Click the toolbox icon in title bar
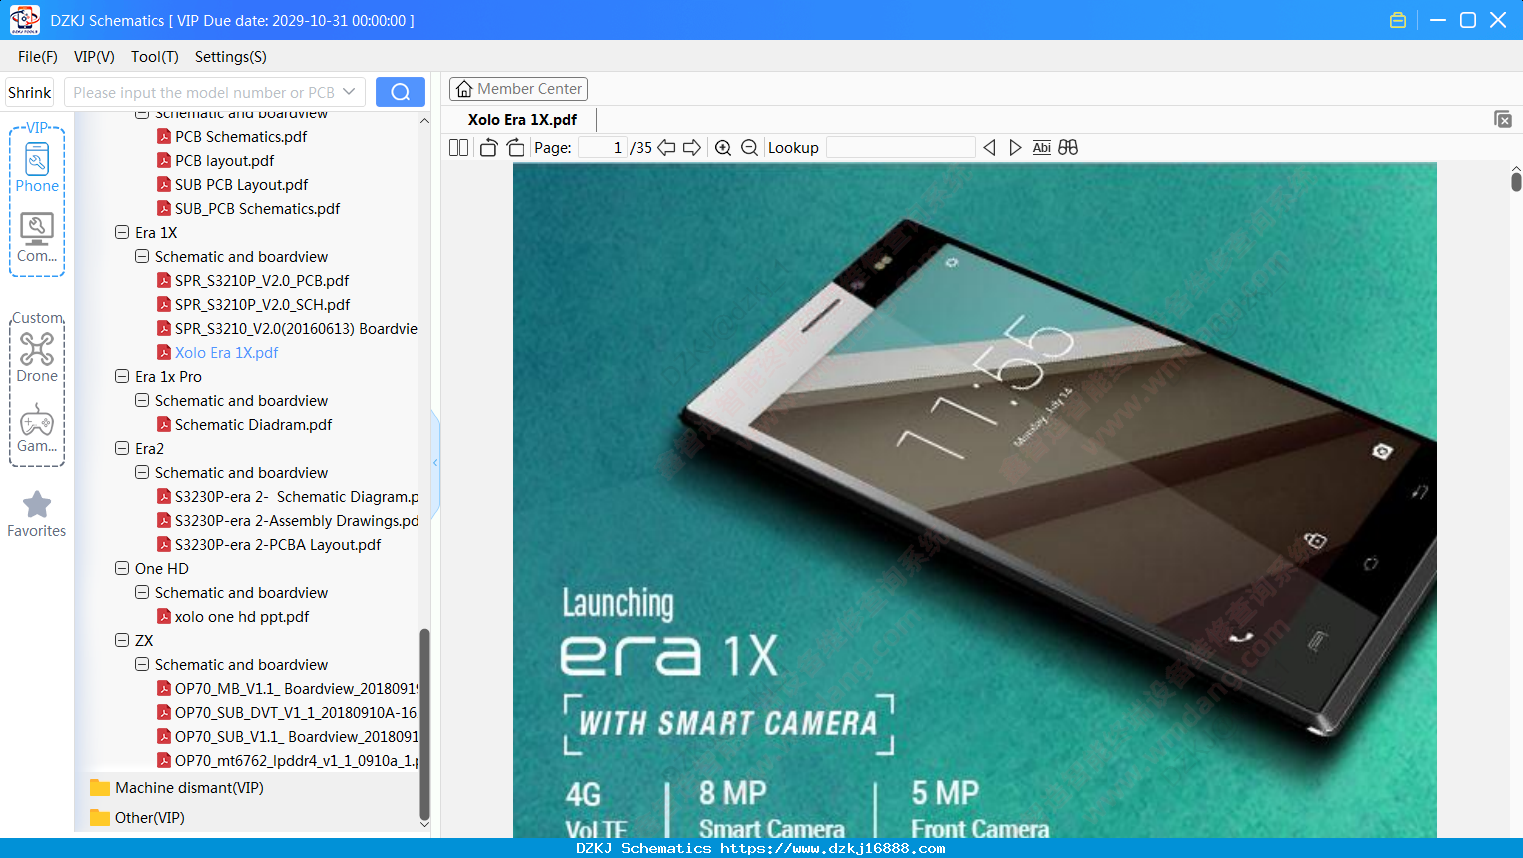Viewport: 1523px width, 858px height. tap(1398, 20)
